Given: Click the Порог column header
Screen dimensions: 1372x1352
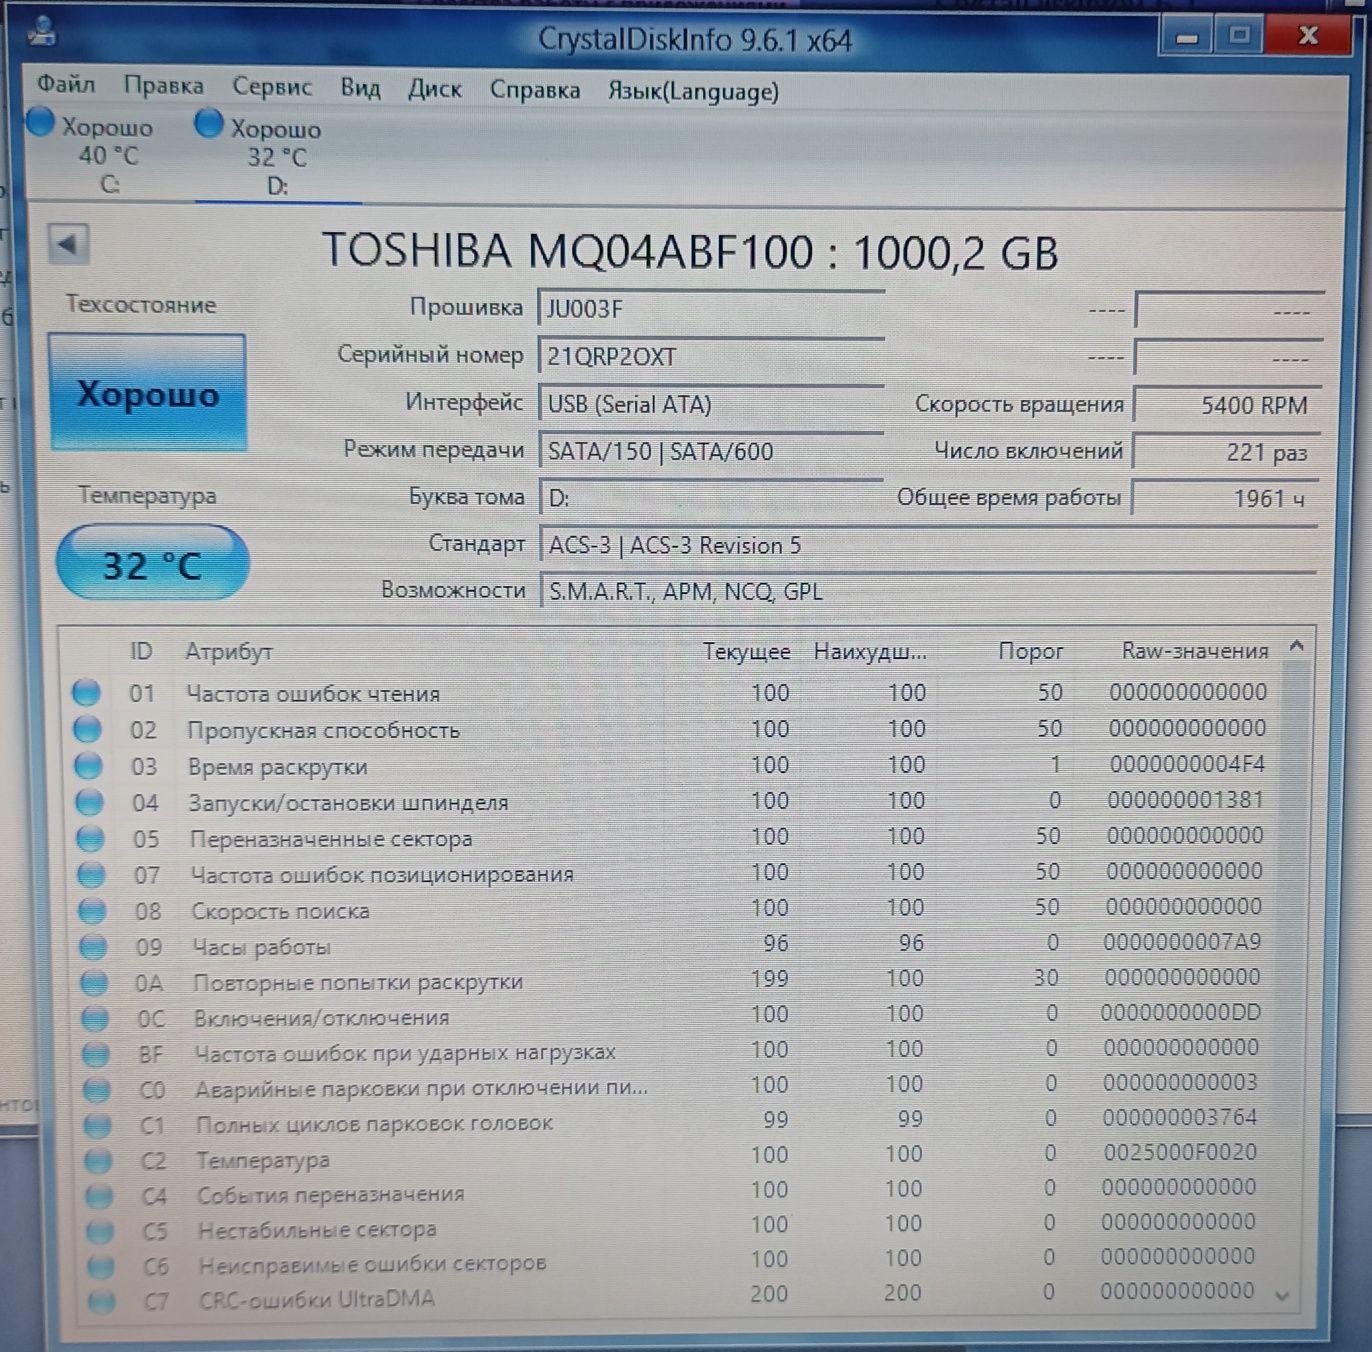Looking at the screenshot, I should coord(1030,652).
